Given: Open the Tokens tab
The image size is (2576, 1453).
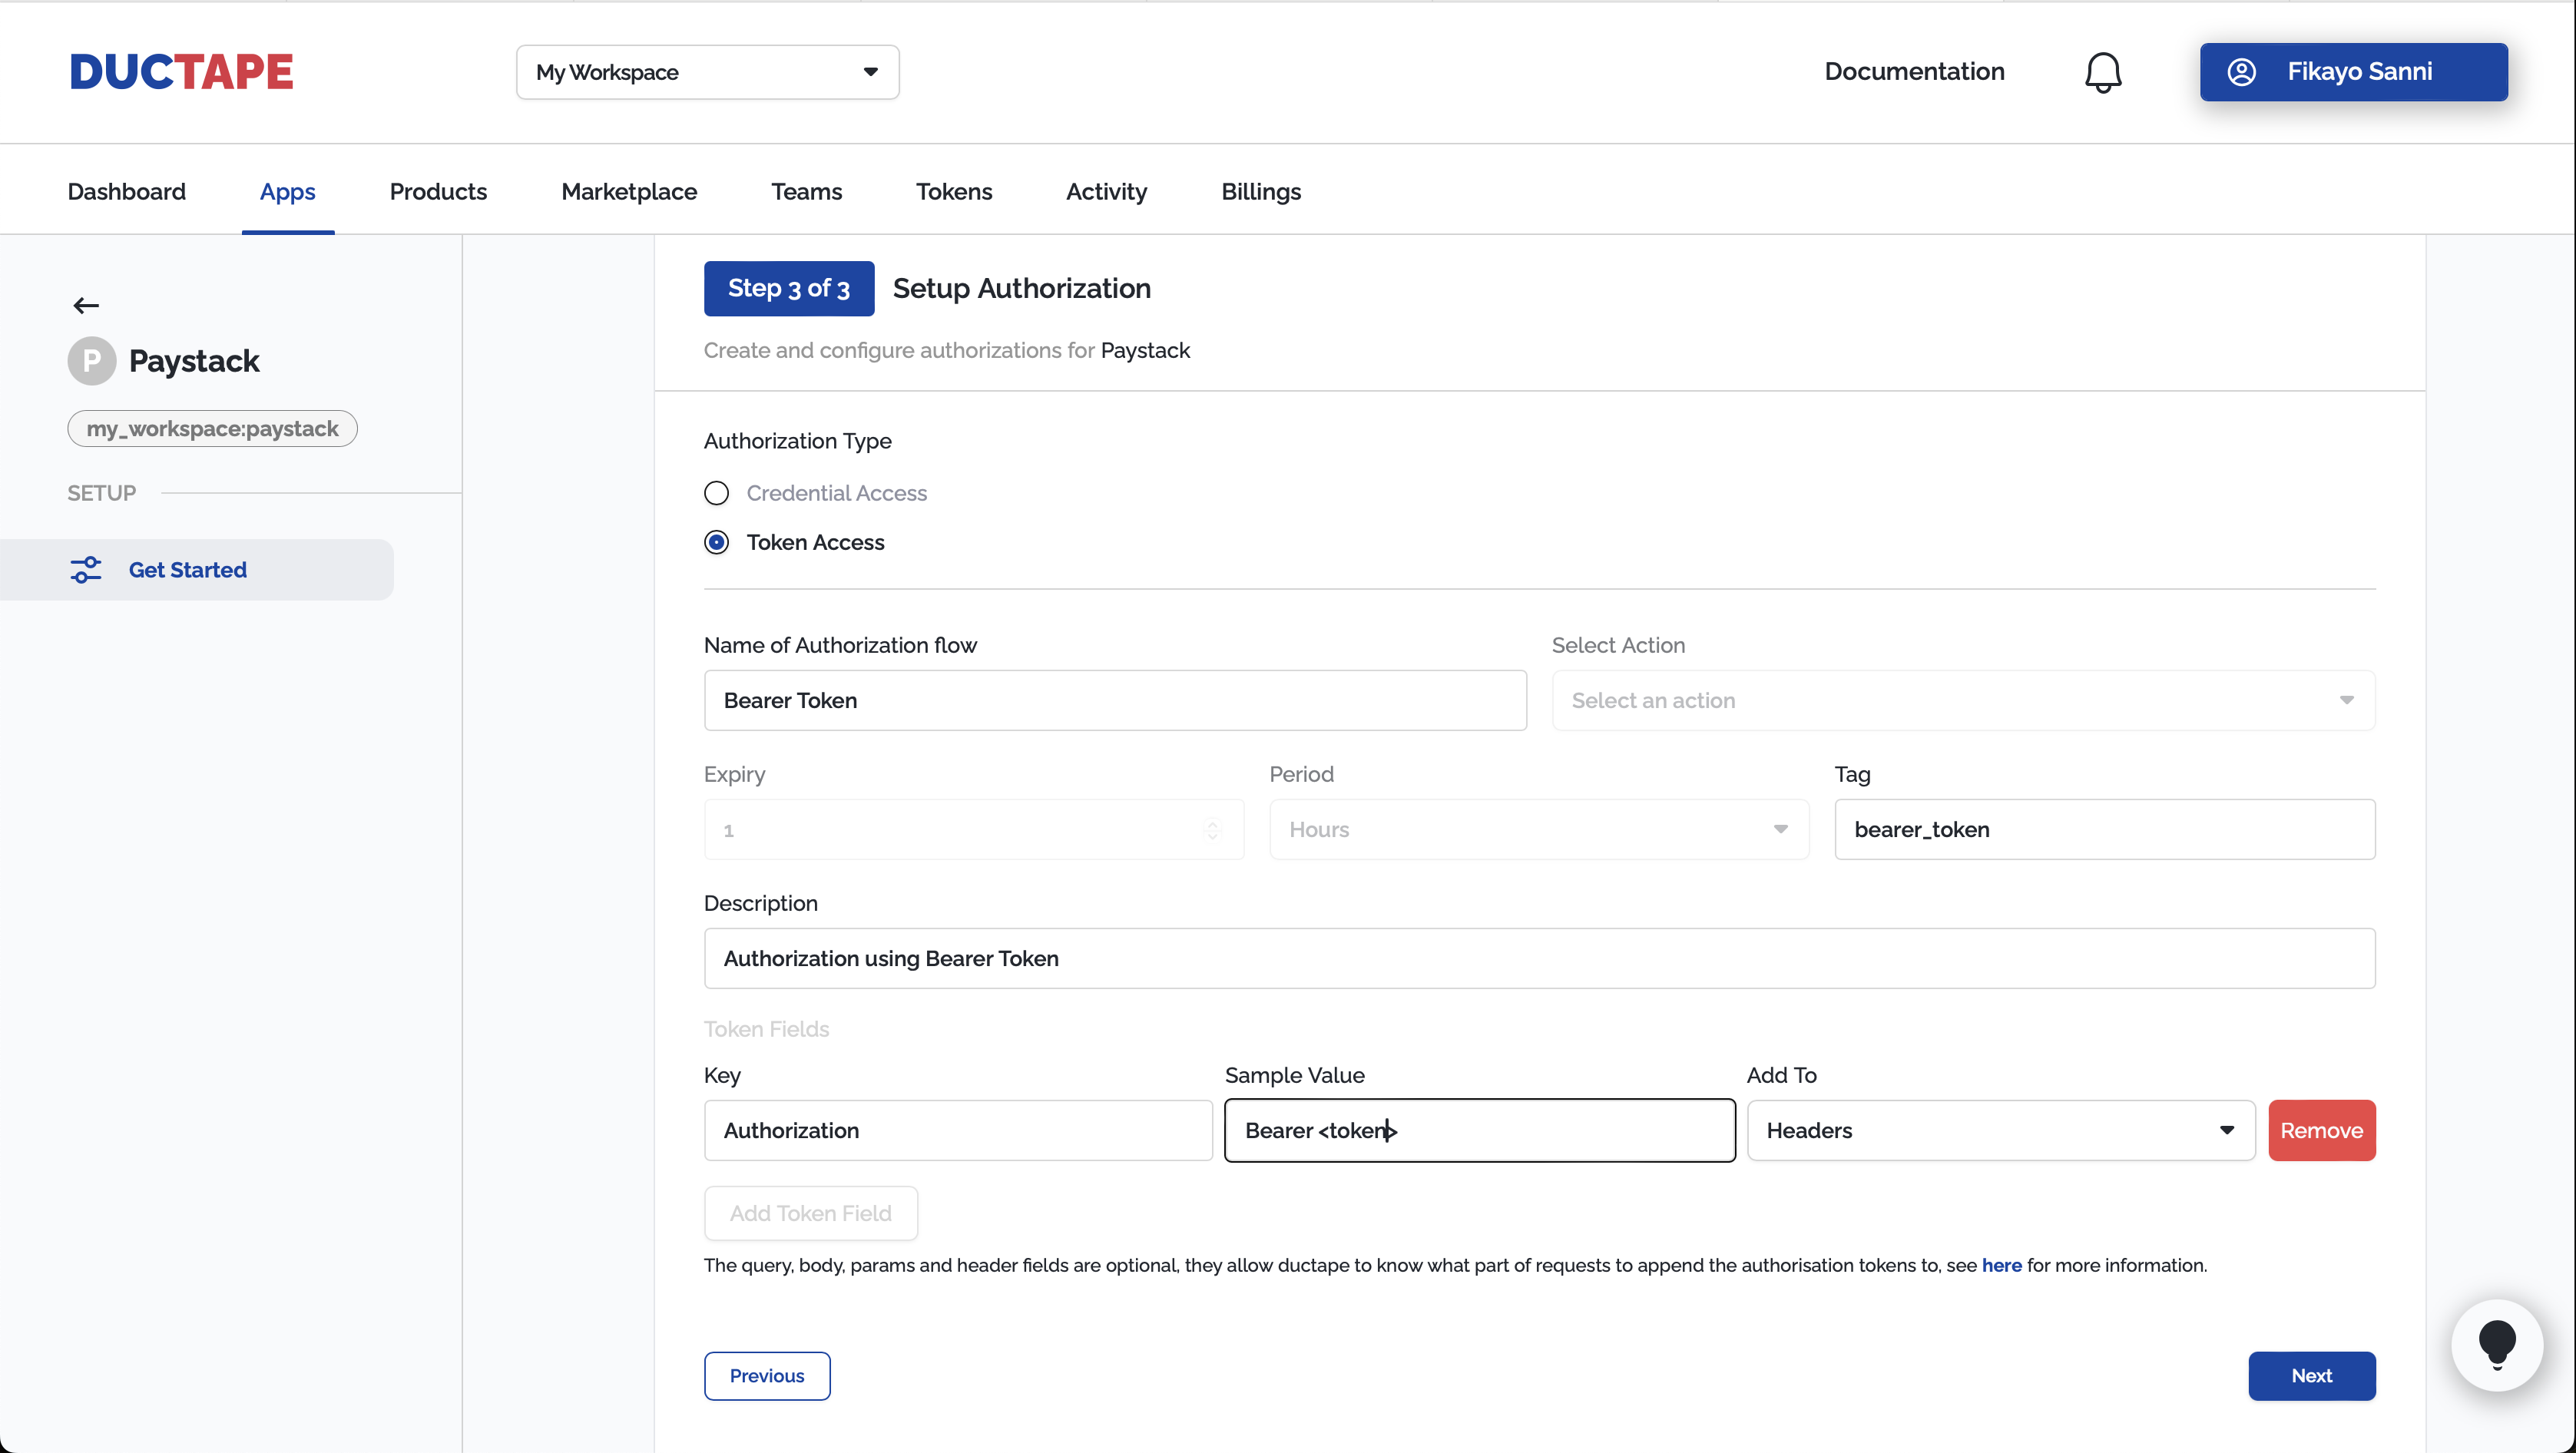Looking at the screenshot, I should coord(953,191).
